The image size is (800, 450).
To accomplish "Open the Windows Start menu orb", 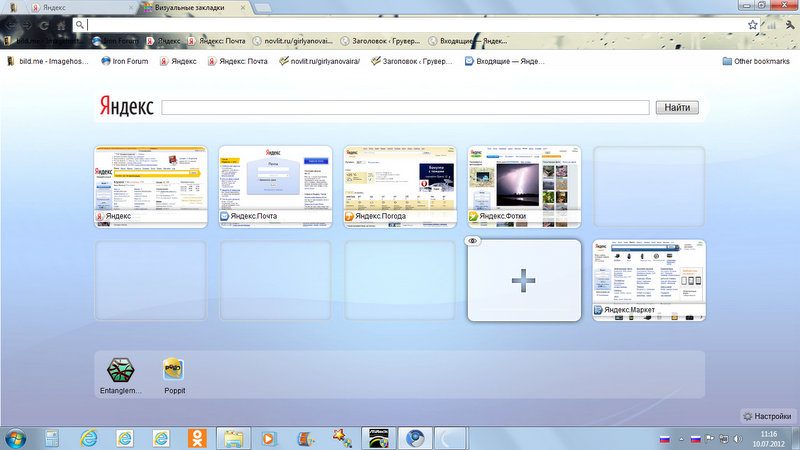I will pyautogui.click(x=15, y=438).
